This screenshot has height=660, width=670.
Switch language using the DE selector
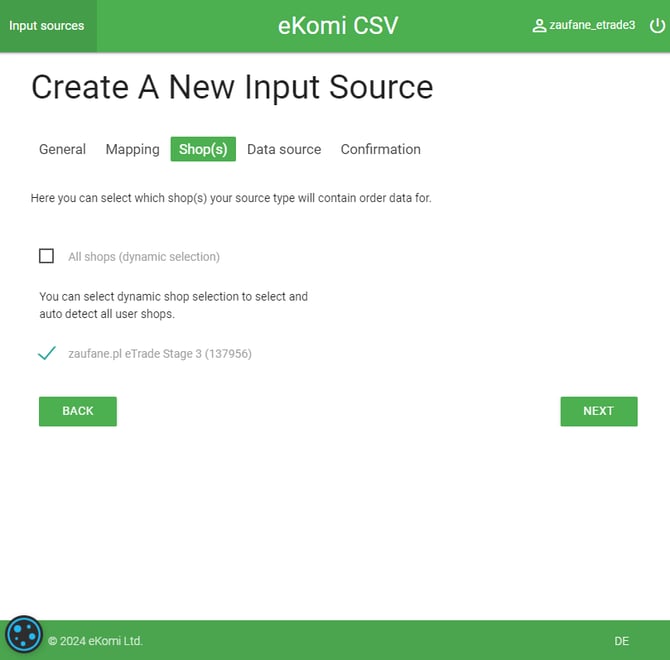point(621,641)
